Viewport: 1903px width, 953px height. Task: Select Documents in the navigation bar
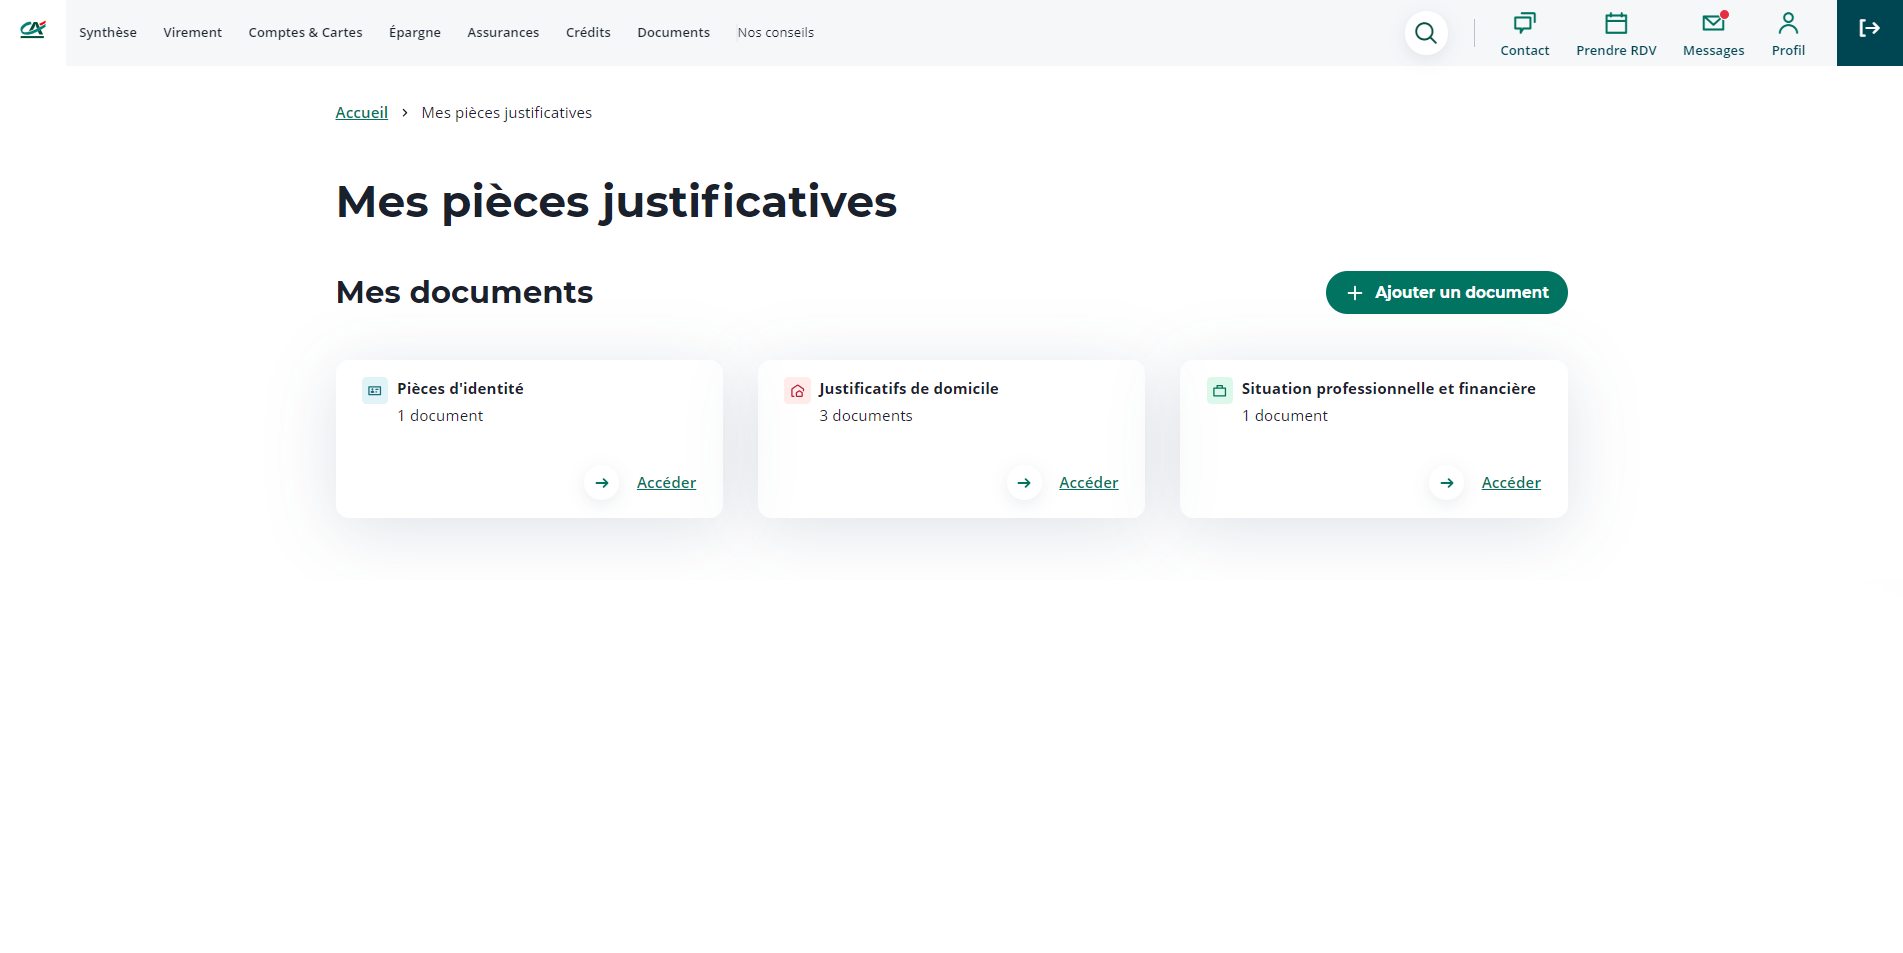pyautogui.click(x=673, y=33)
